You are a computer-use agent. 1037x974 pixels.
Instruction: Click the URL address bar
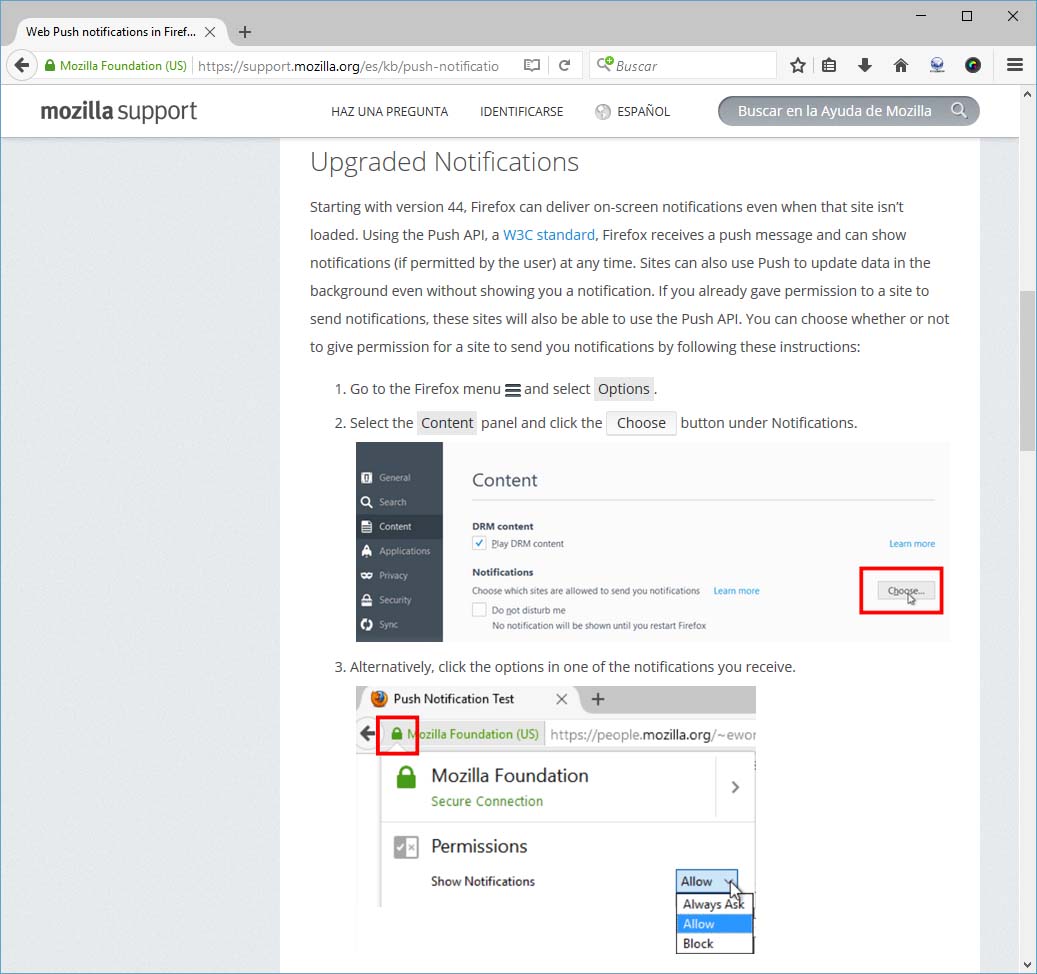pyautogui.click(x=349, y=66)
